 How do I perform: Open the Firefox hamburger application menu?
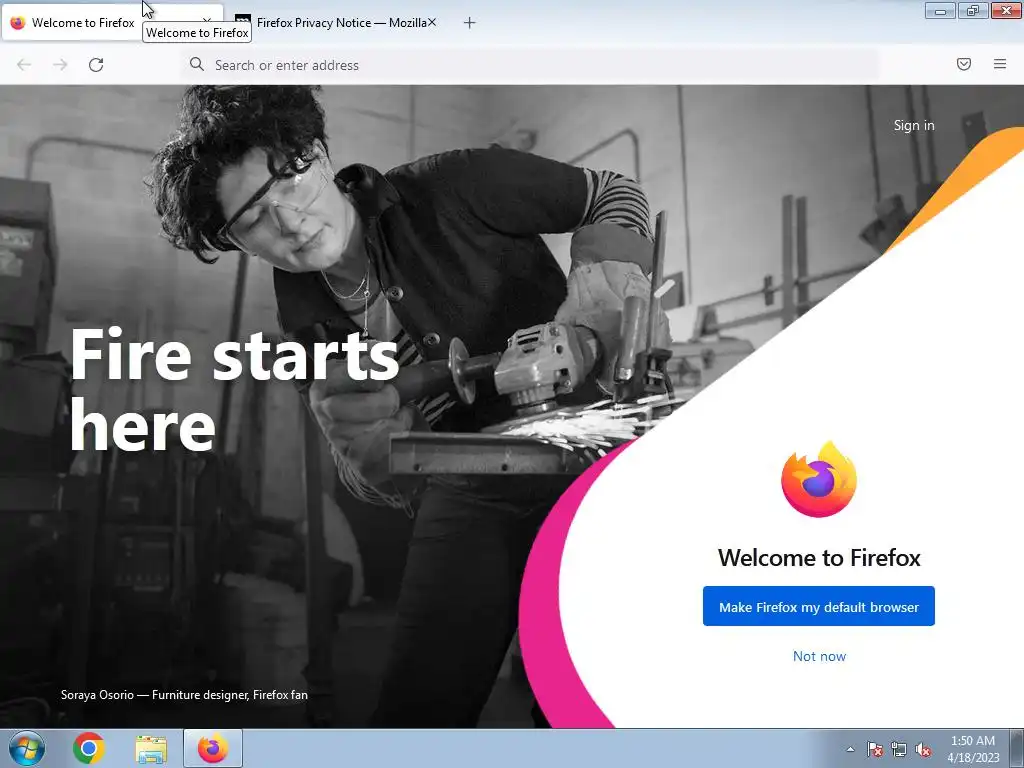coord(1000,64)
